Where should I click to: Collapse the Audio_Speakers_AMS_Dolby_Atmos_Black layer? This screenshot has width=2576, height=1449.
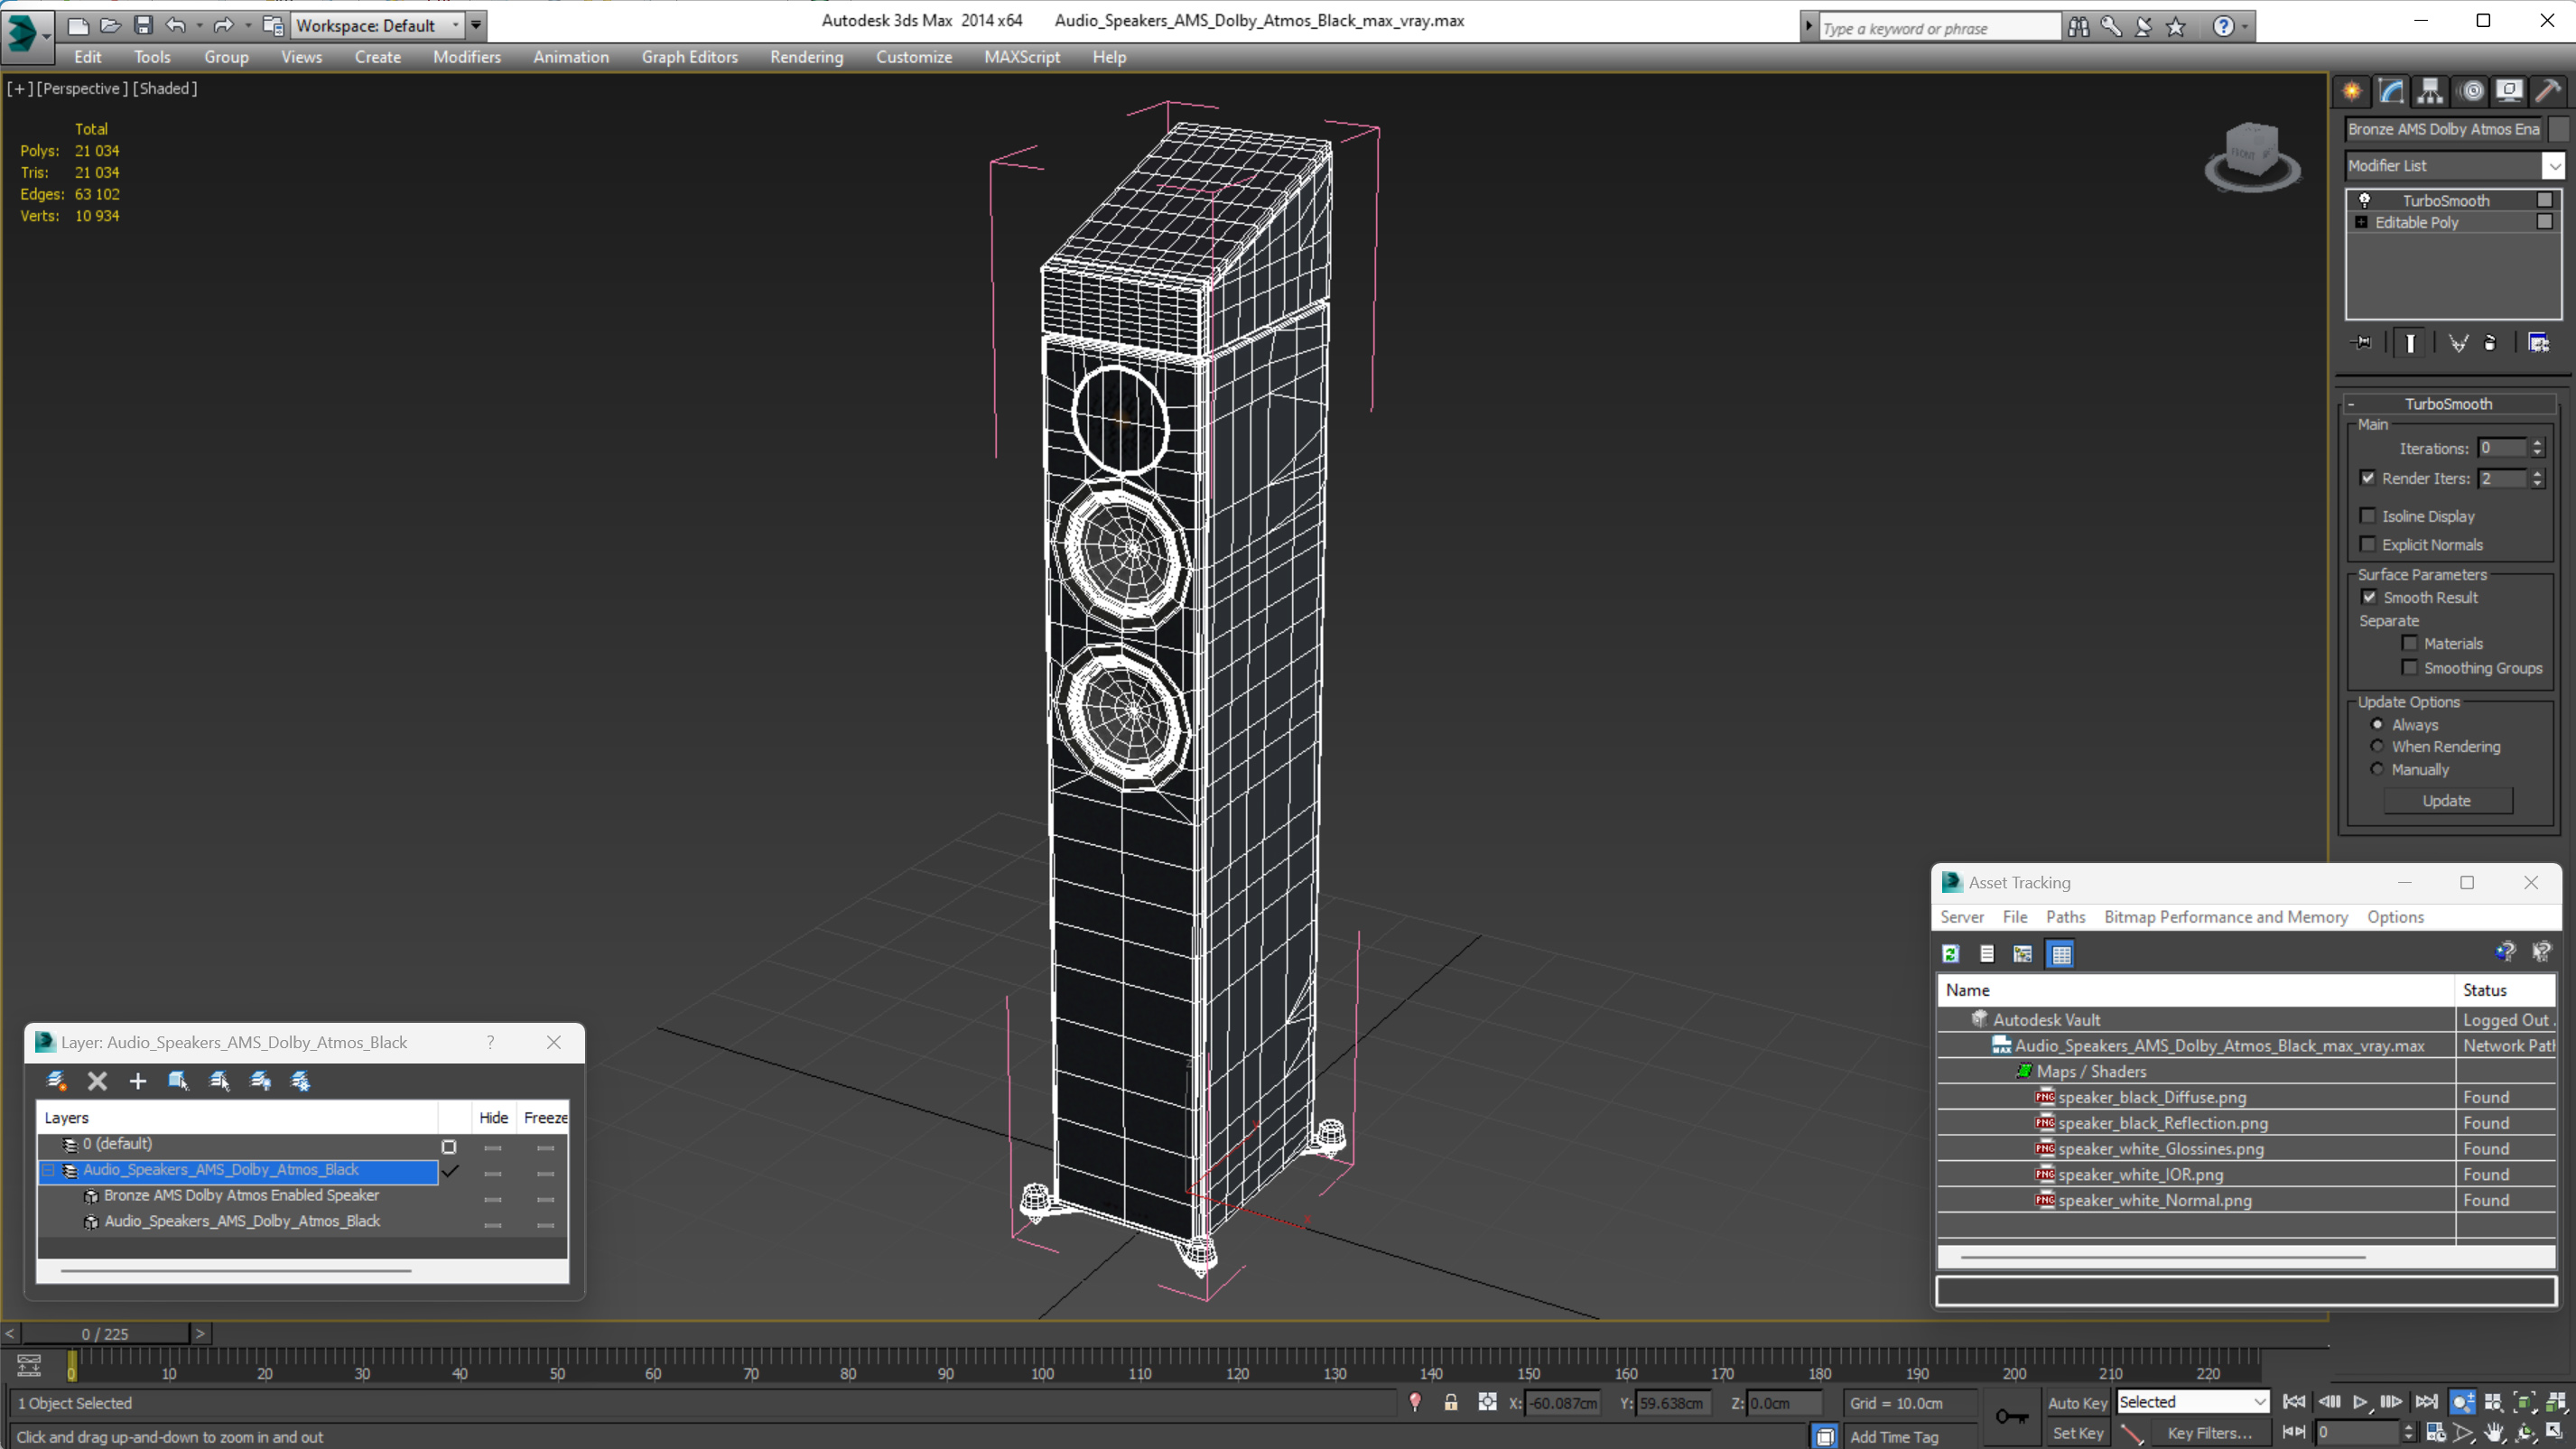(47, 1170)
